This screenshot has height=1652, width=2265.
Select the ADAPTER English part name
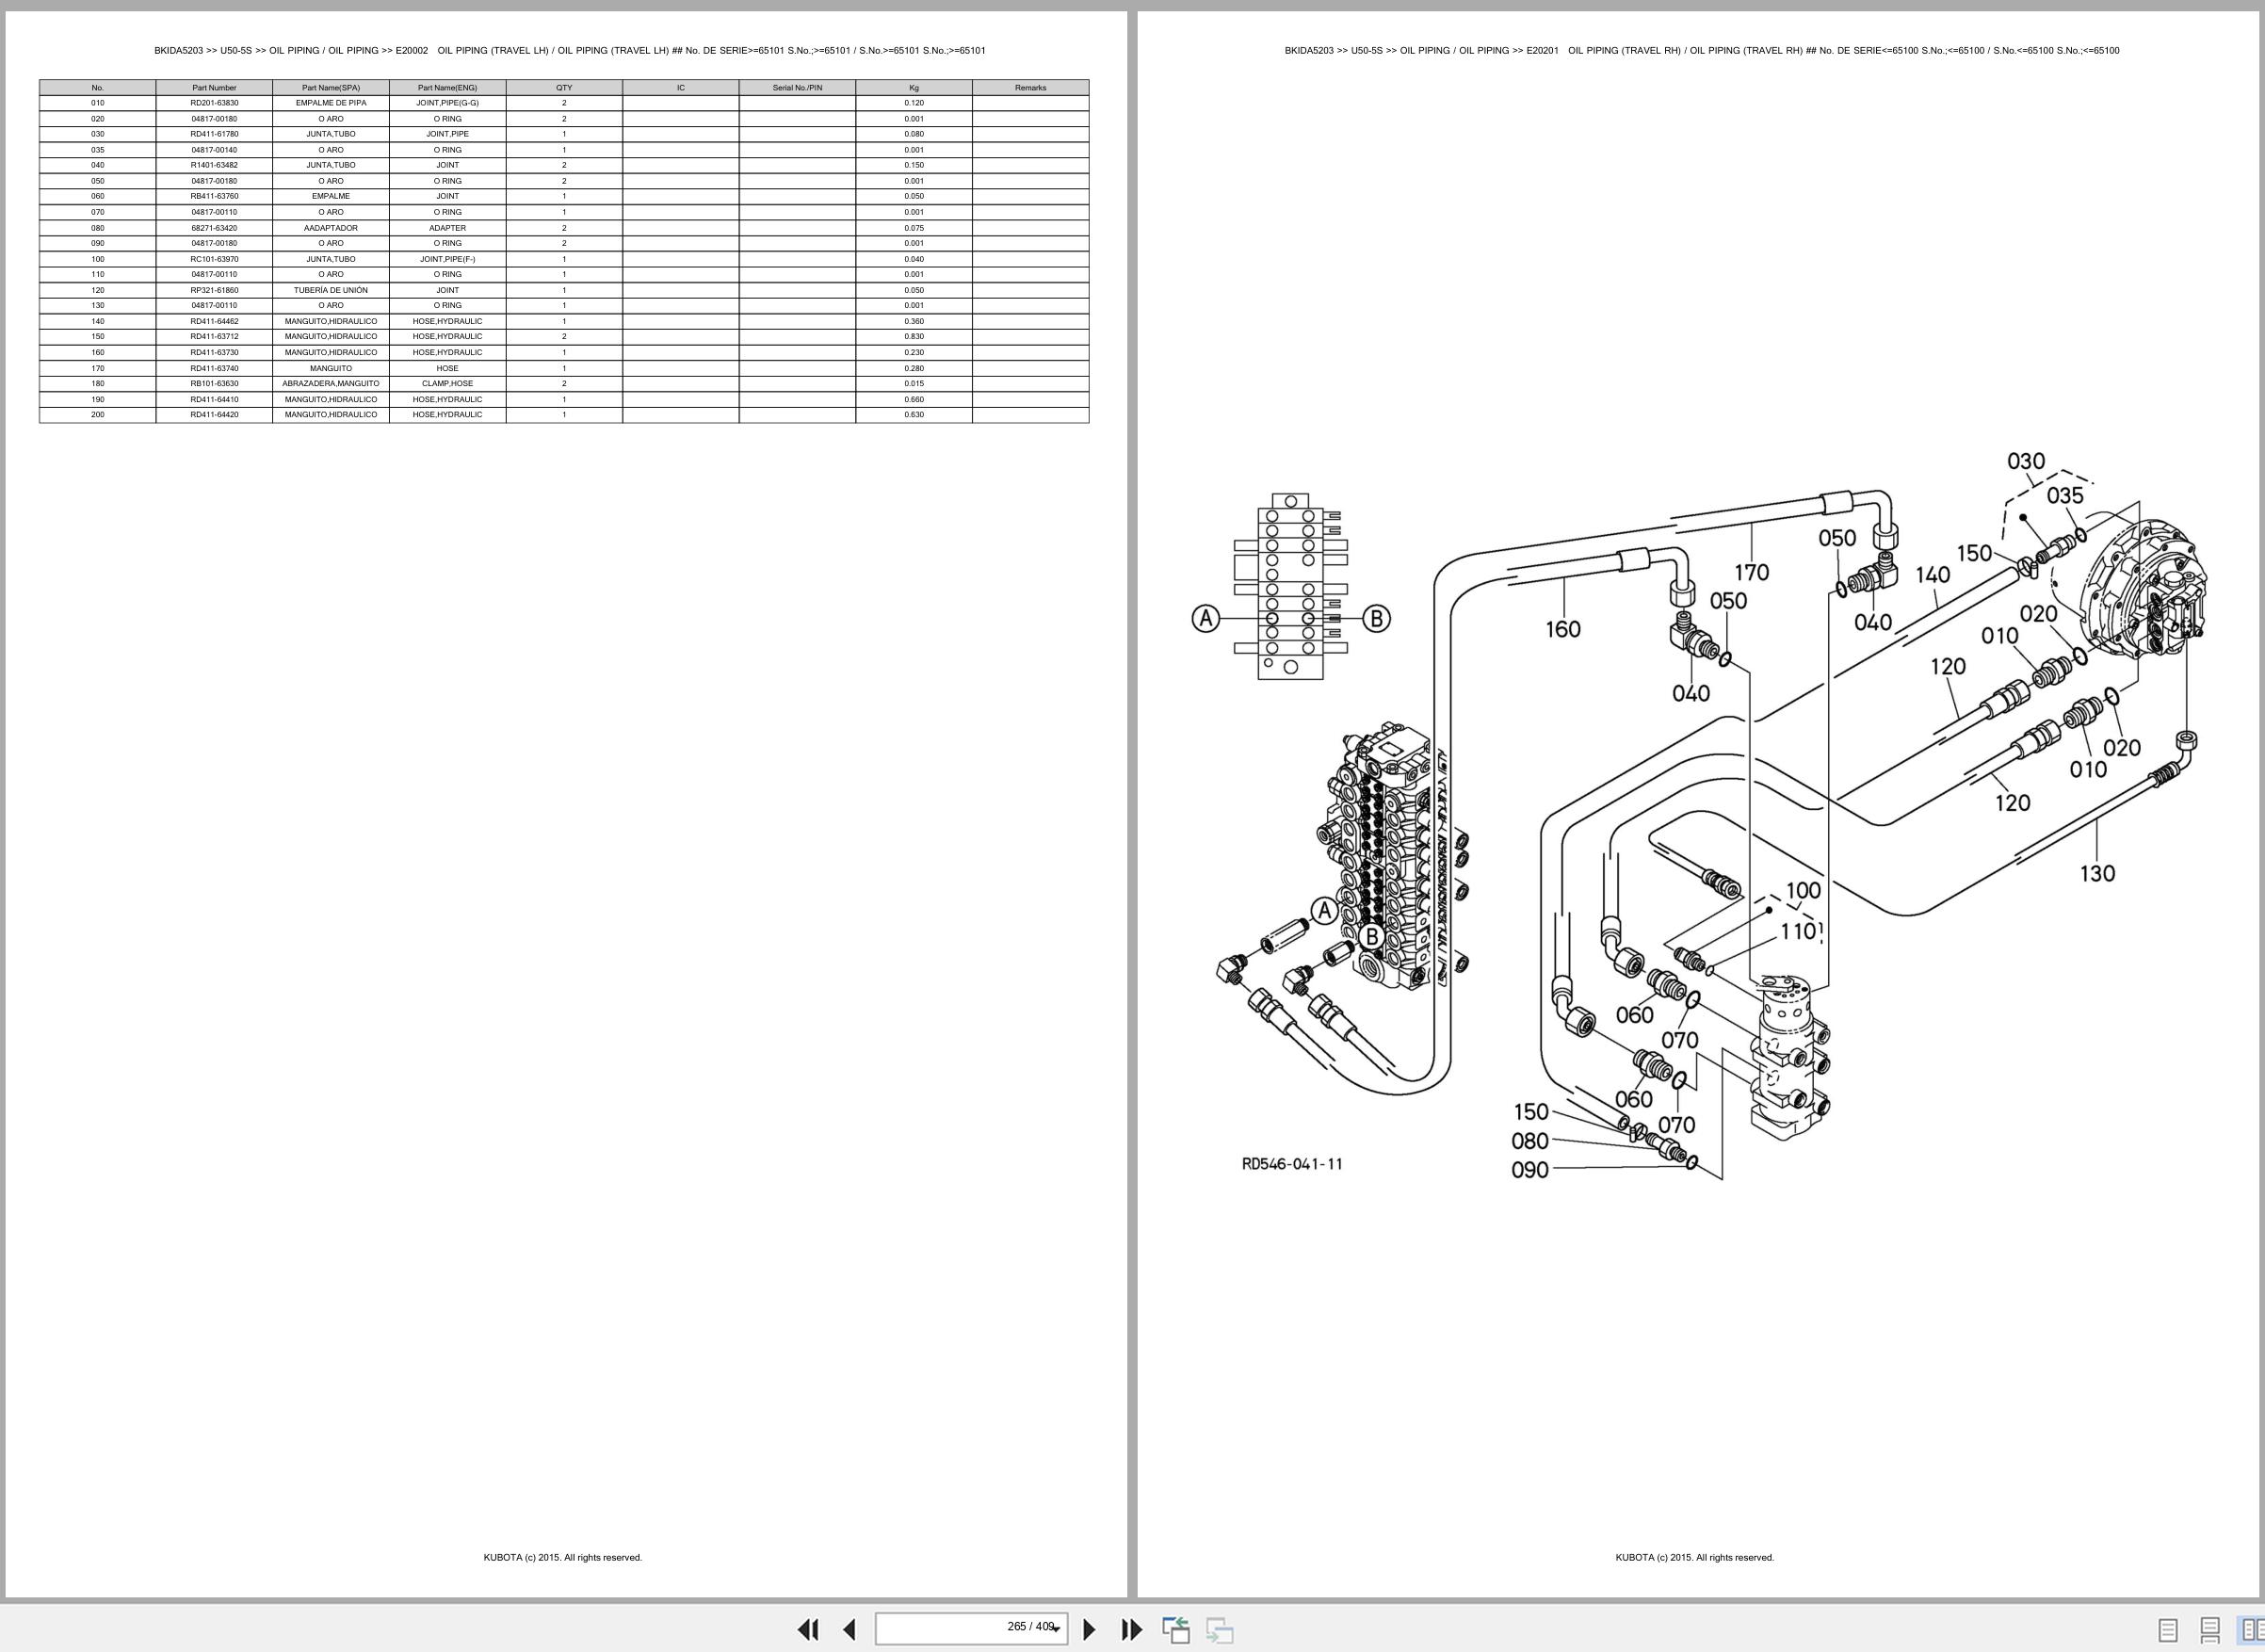pyautogui.click(x=447, y=228)
